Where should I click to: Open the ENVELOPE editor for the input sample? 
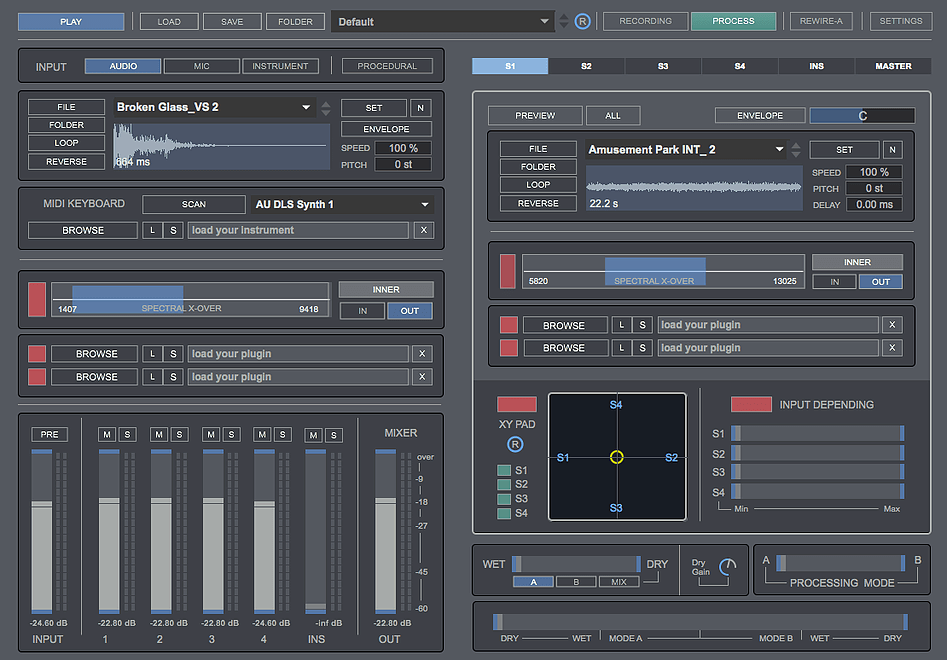click(386, 129)
